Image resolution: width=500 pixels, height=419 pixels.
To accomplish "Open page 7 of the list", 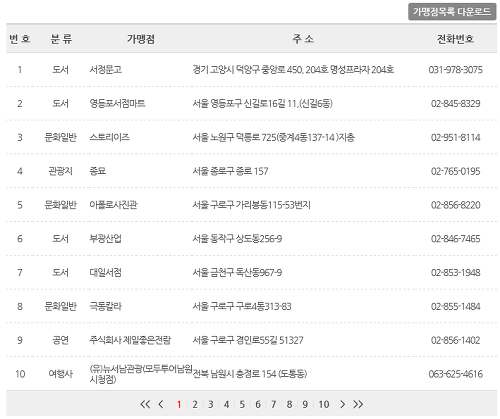I will pyautogui.click(x=273, y=404).
